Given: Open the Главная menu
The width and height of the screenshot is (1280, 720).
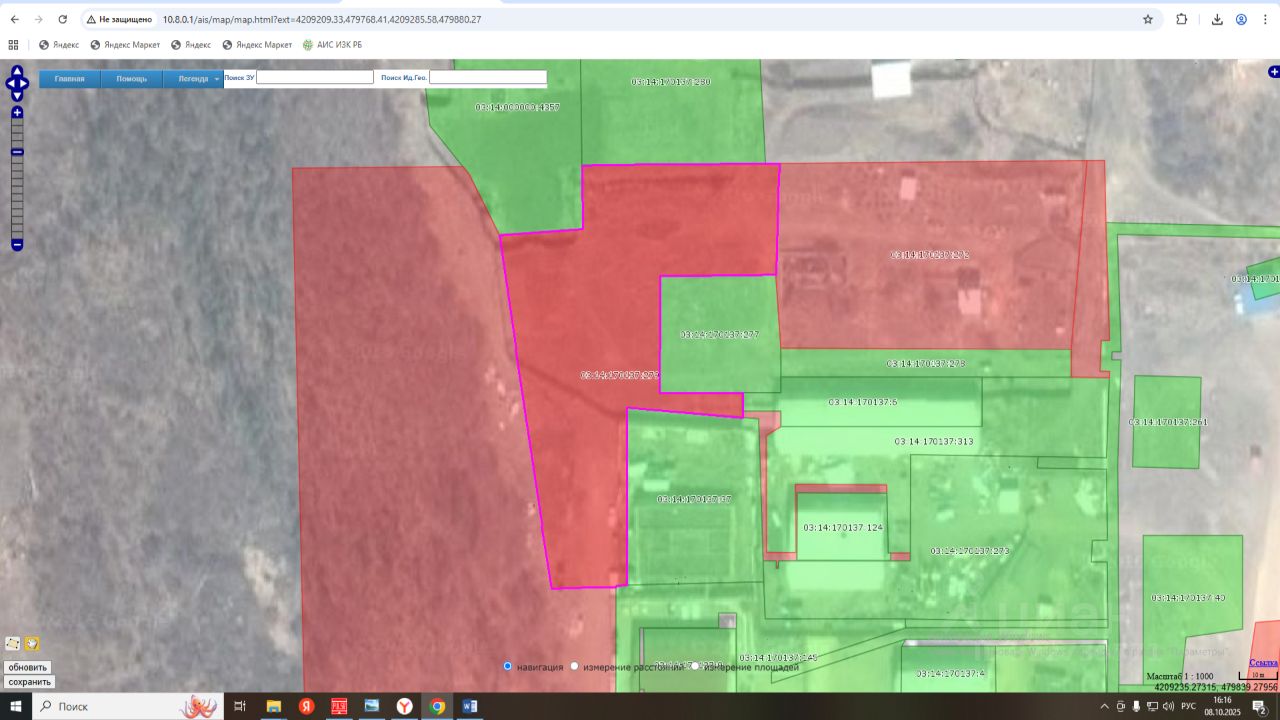Looking at the screenshot, I should (x=70, y=79).
